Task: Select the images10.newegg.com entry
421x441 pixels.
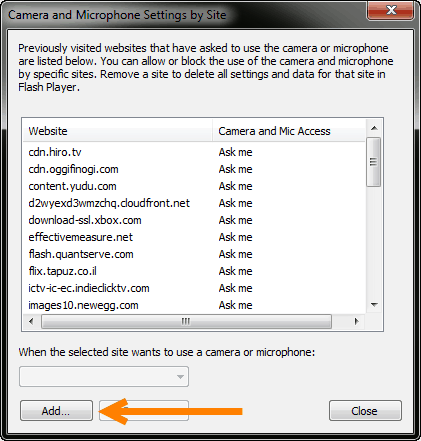Action: pos(194,305)
